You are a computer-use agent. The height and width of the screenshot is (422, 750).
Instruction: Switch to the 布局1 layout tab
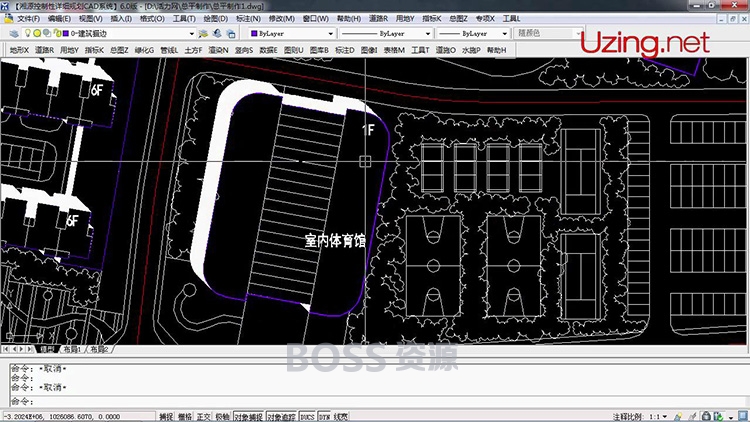[x=72, y=349]
